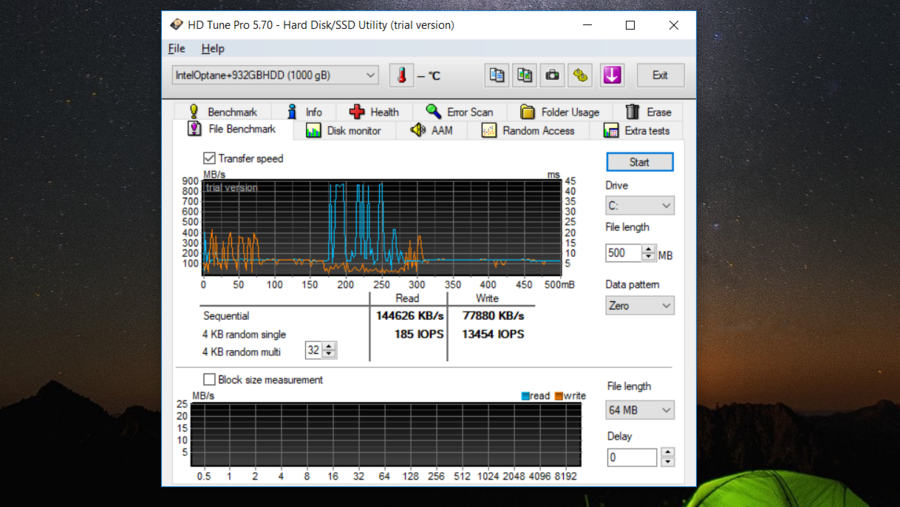Click the 4 KB random single label
Viewport: 900px width, 507px height.
point(244,334)
